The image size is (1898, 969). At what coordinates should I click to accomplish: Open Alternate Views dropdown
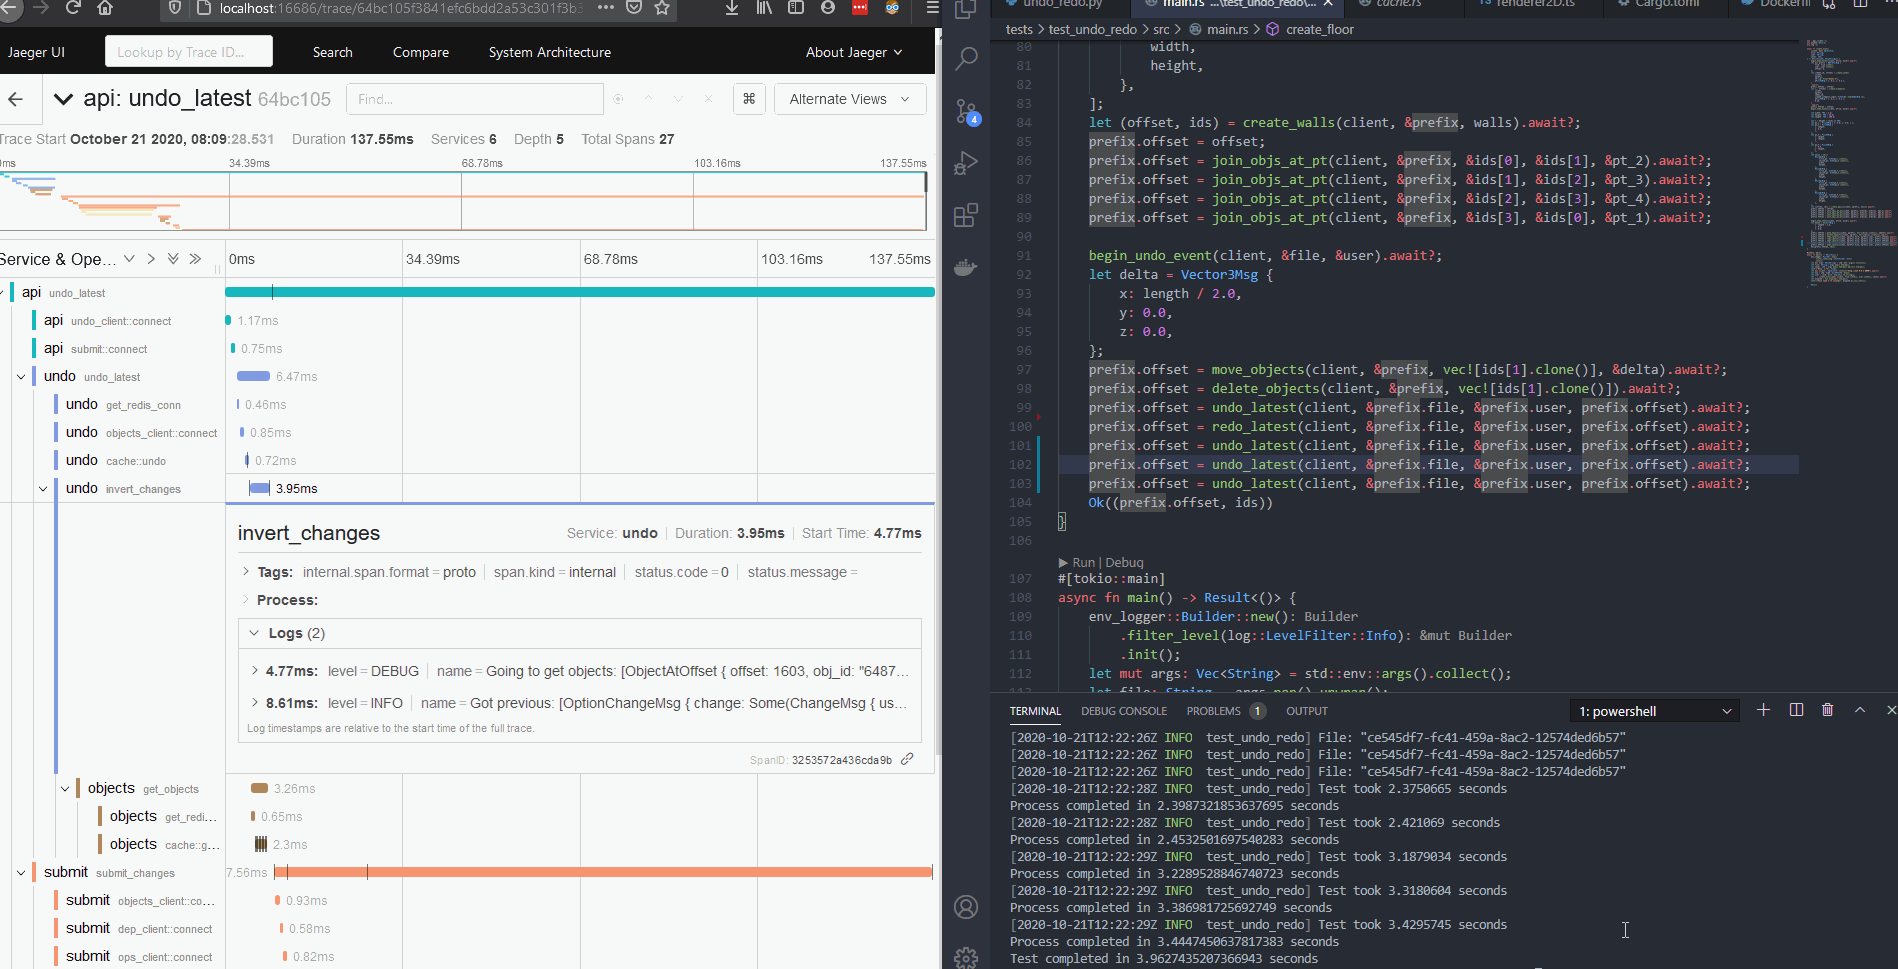[850, 99]
